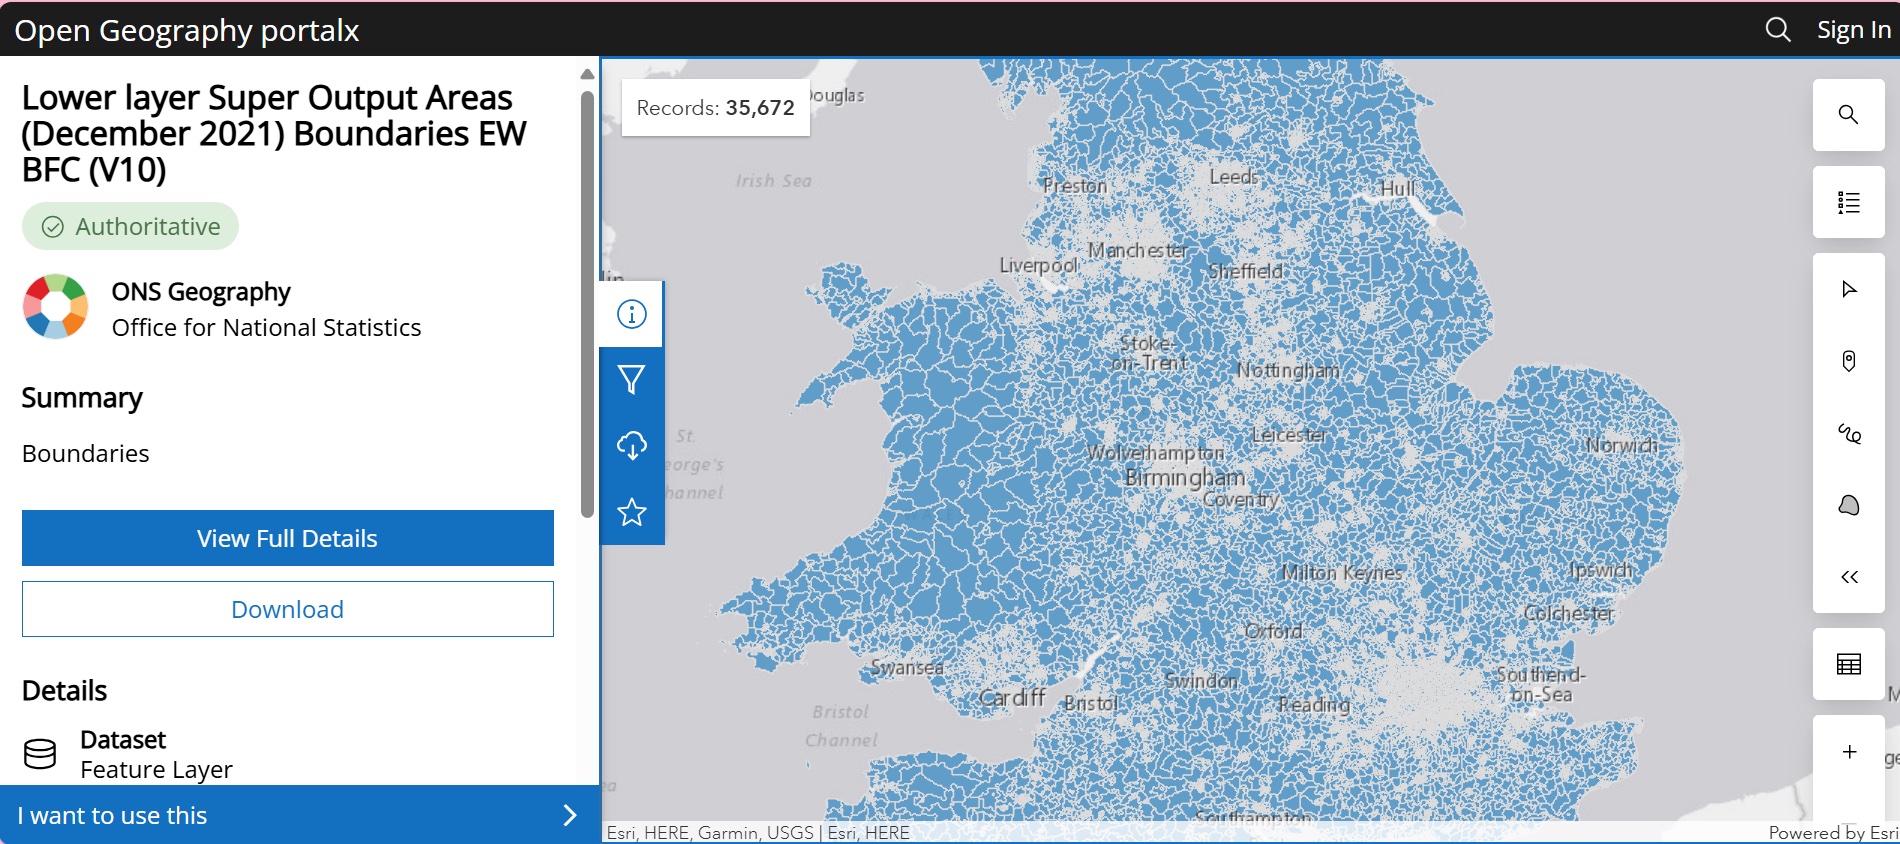Expand 'I want to use this' bar
1900x844 pixels.
298,815
